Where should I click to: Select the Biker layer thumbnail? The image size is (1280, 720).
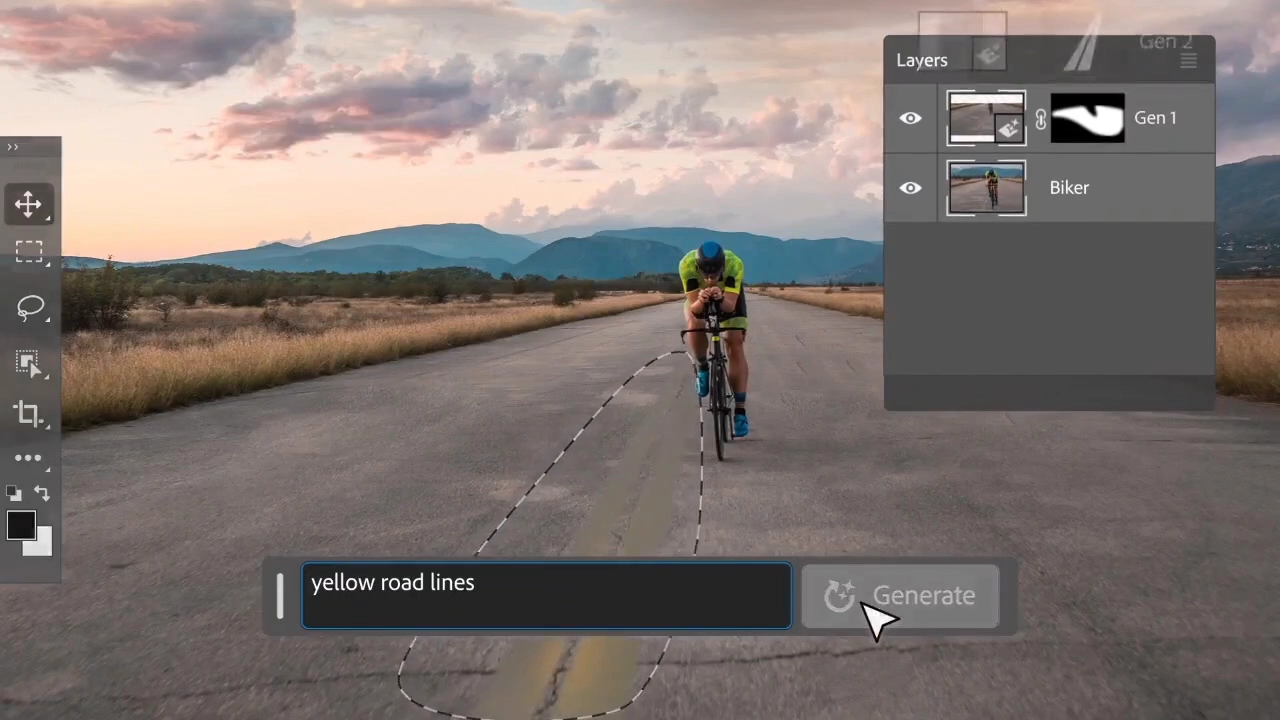(986, 188)
